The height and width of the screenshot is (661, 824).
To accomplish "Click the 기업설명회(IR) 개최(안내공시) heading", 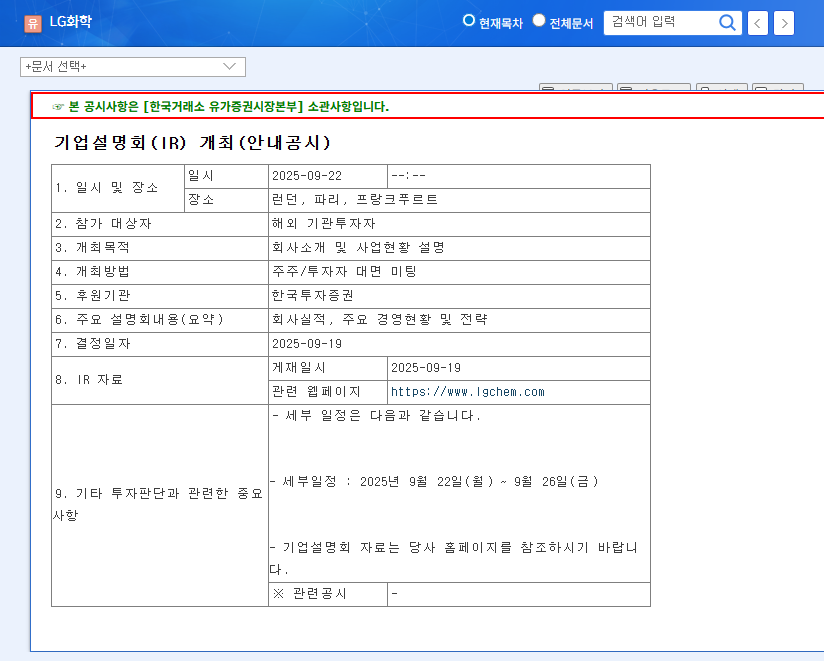I will (192, 142).
